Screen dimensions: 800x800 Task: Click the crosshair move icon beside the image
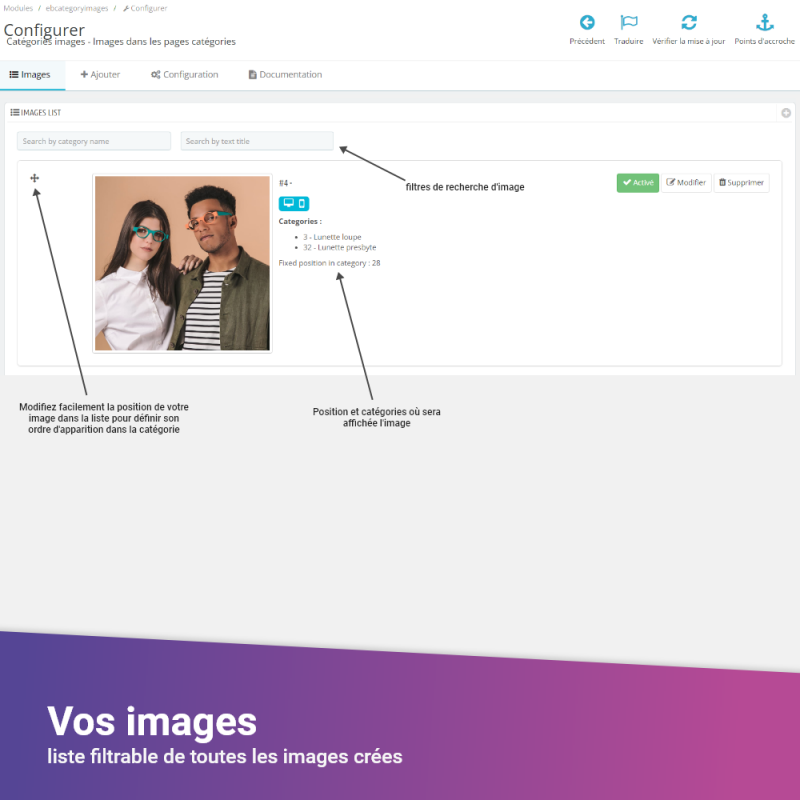coord(35,177)
